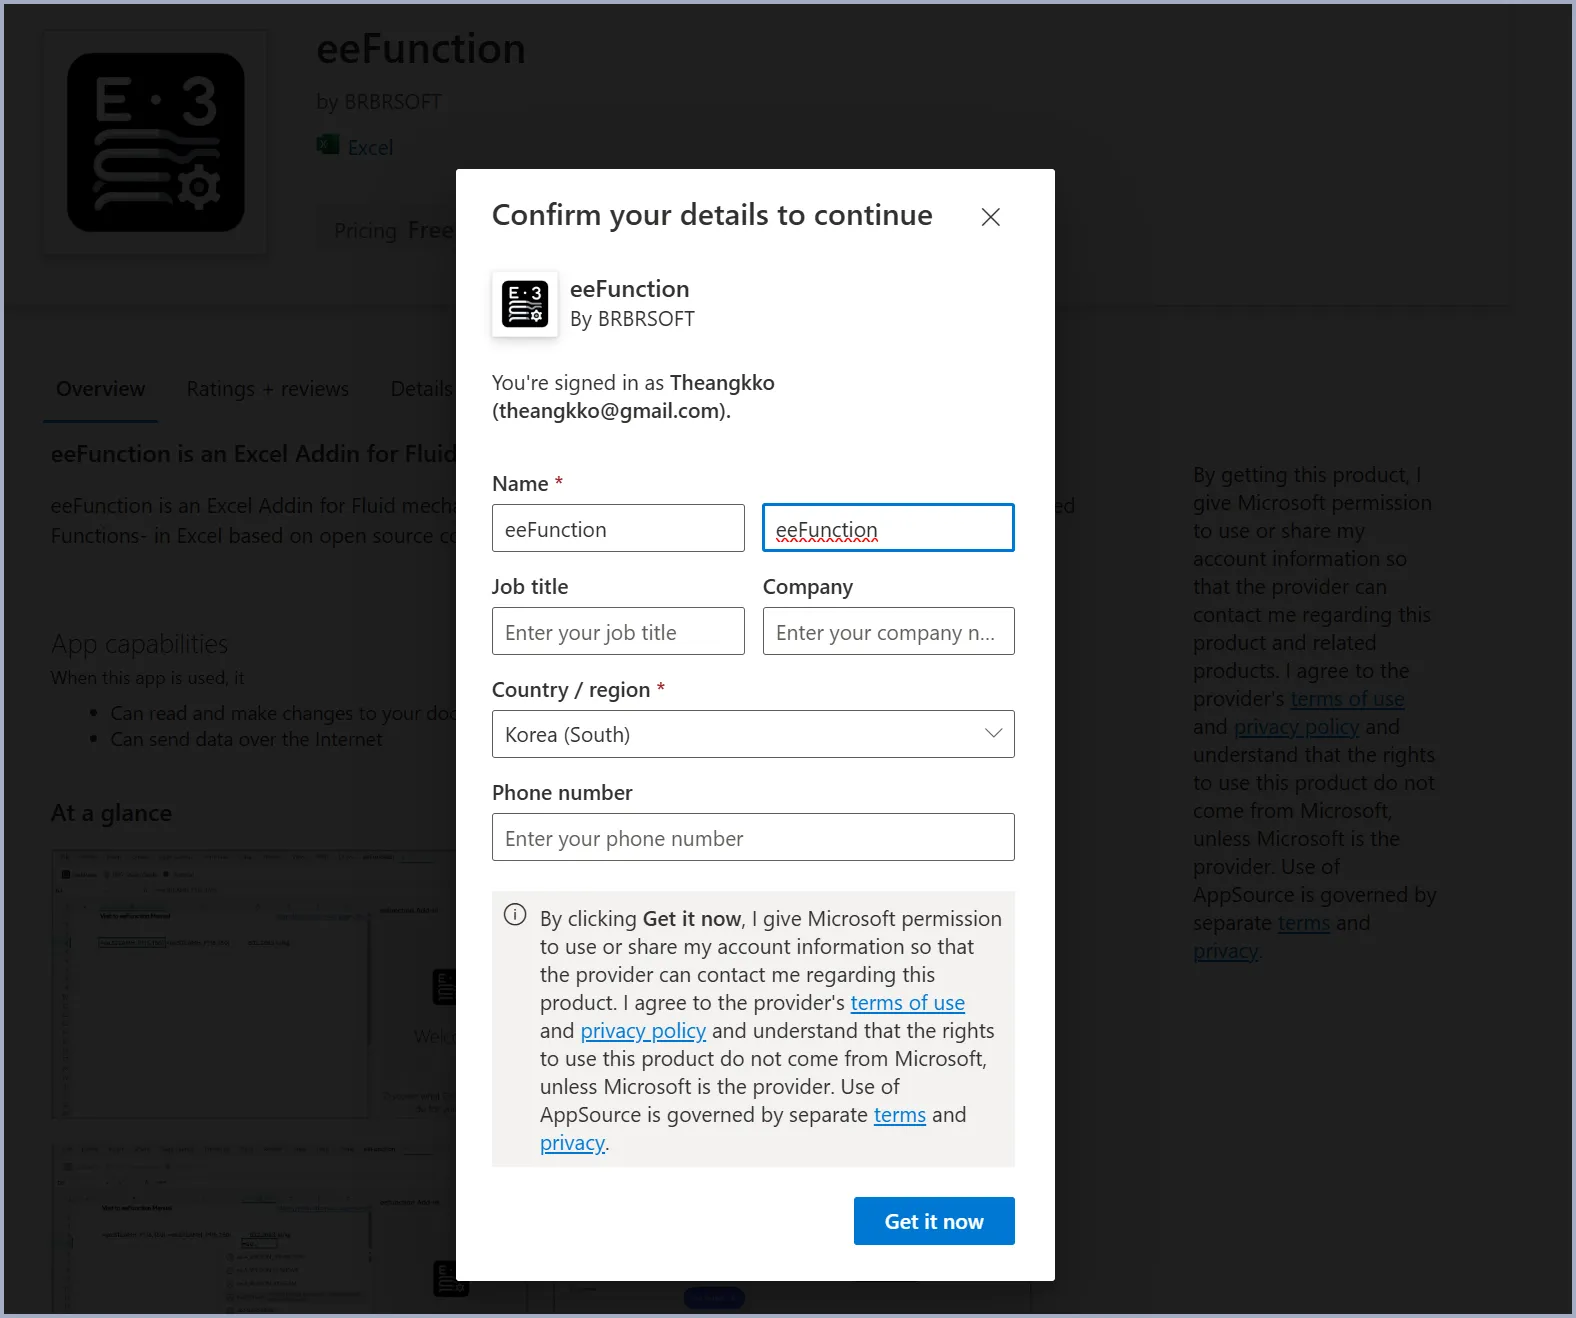Click the By BRBRSOFT text in the dialog

point(632,319)
